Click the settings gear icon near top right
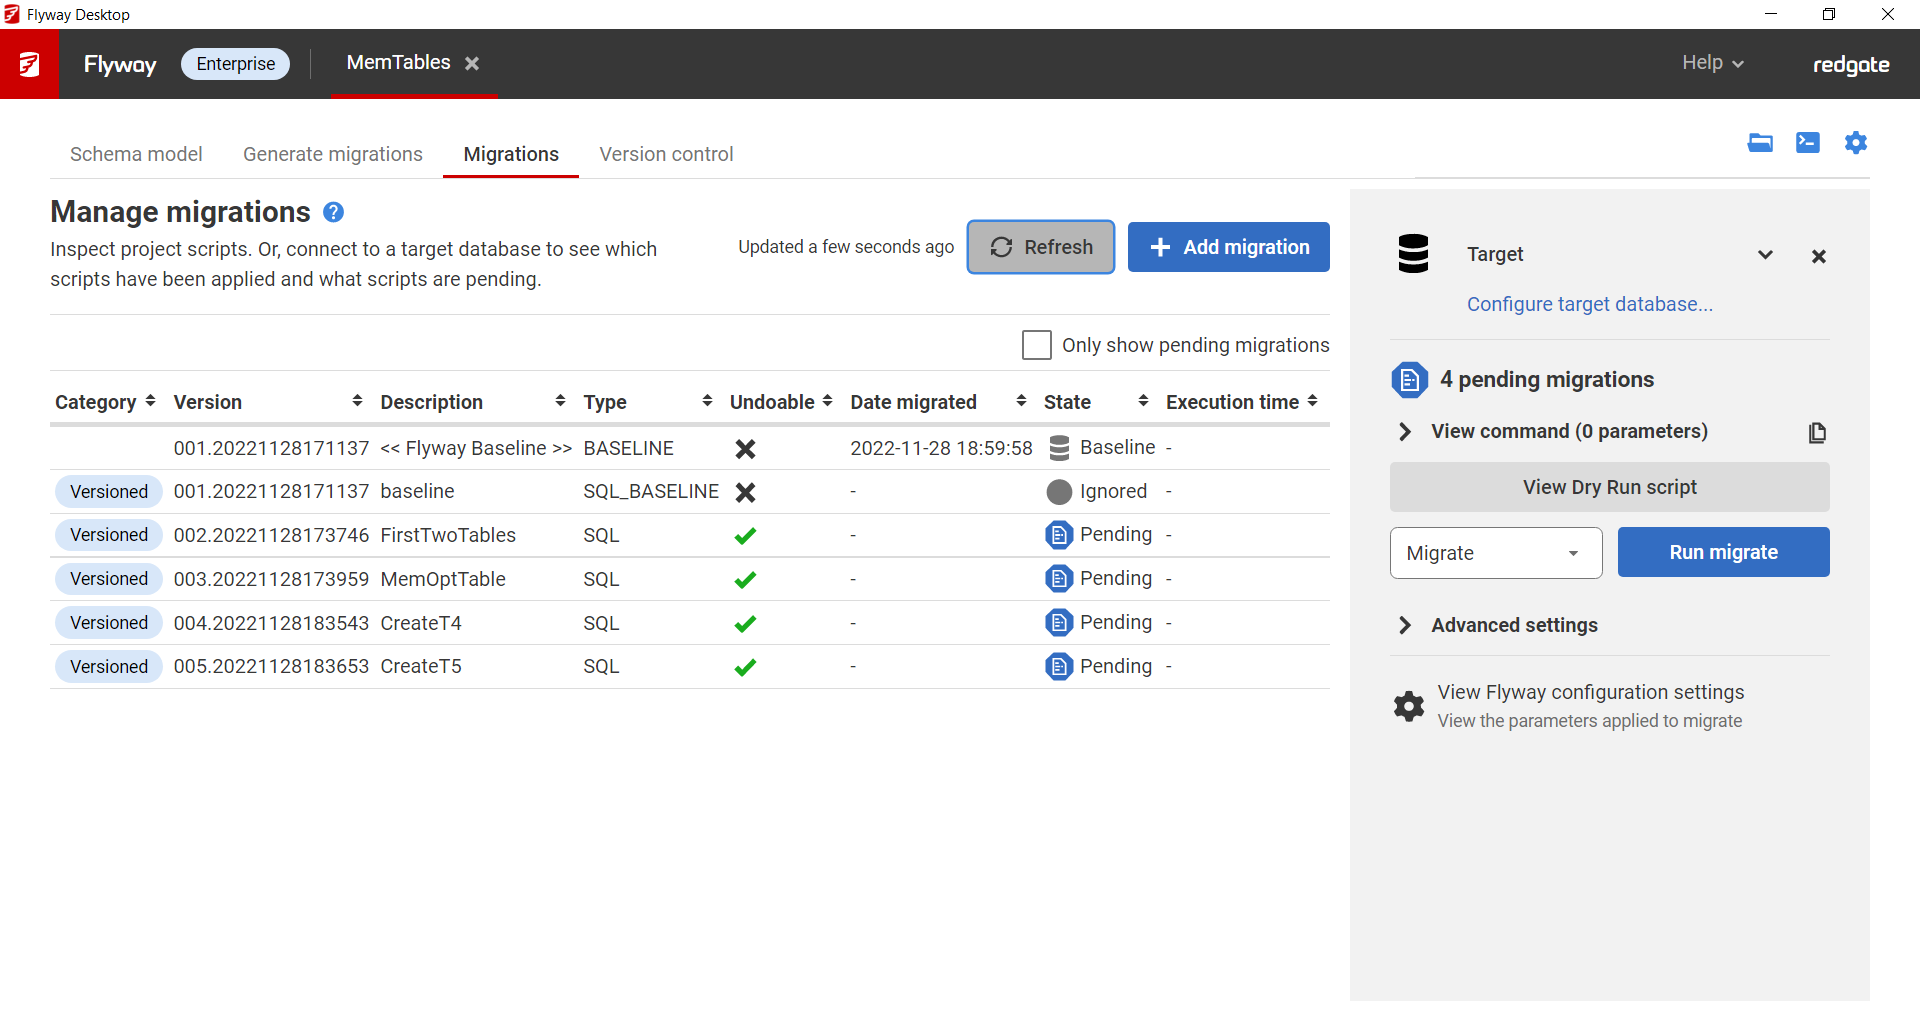 click(1856, 143)
